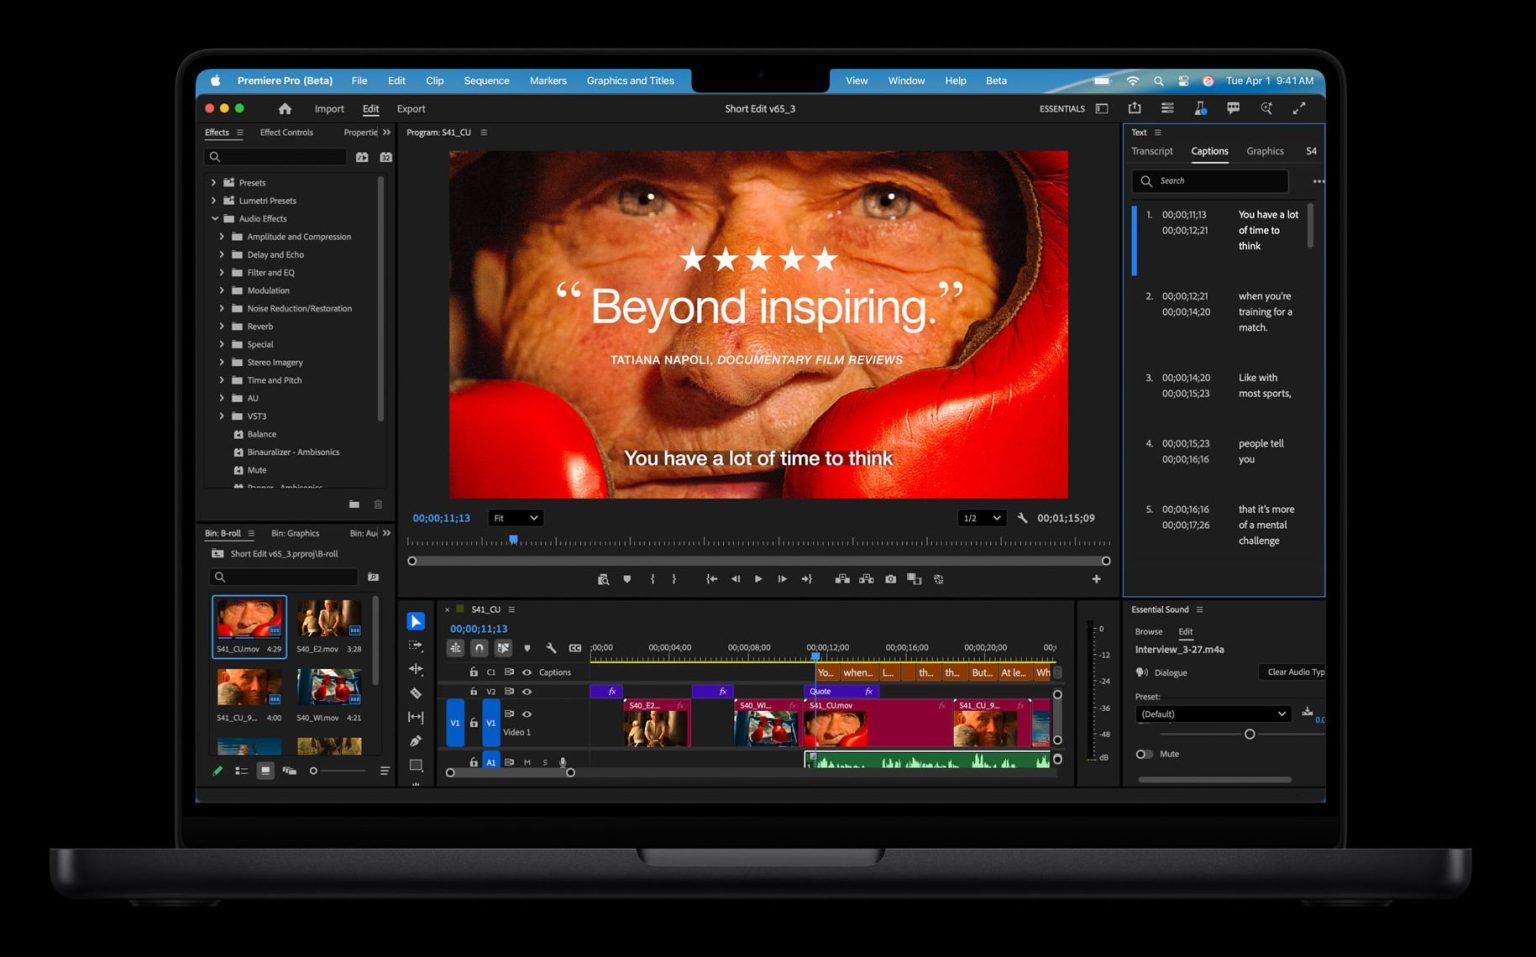Viewport: 1536px width, 957px height.
Task: Click the voice-over record mic on track A1
Action: [x=563, y=762]
